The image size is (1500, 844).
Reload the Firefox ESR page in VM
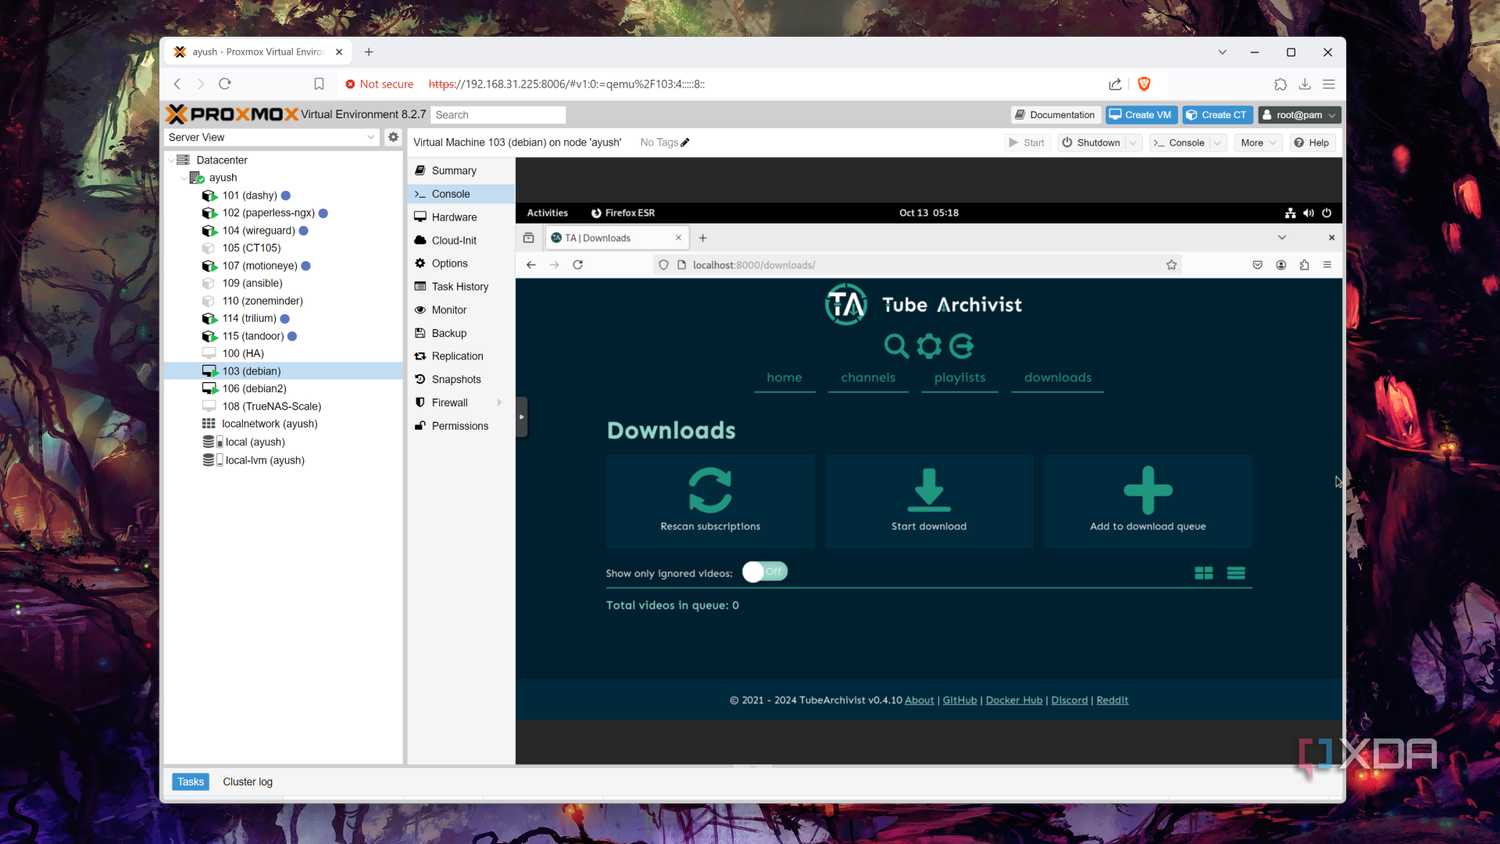point(578,265)
